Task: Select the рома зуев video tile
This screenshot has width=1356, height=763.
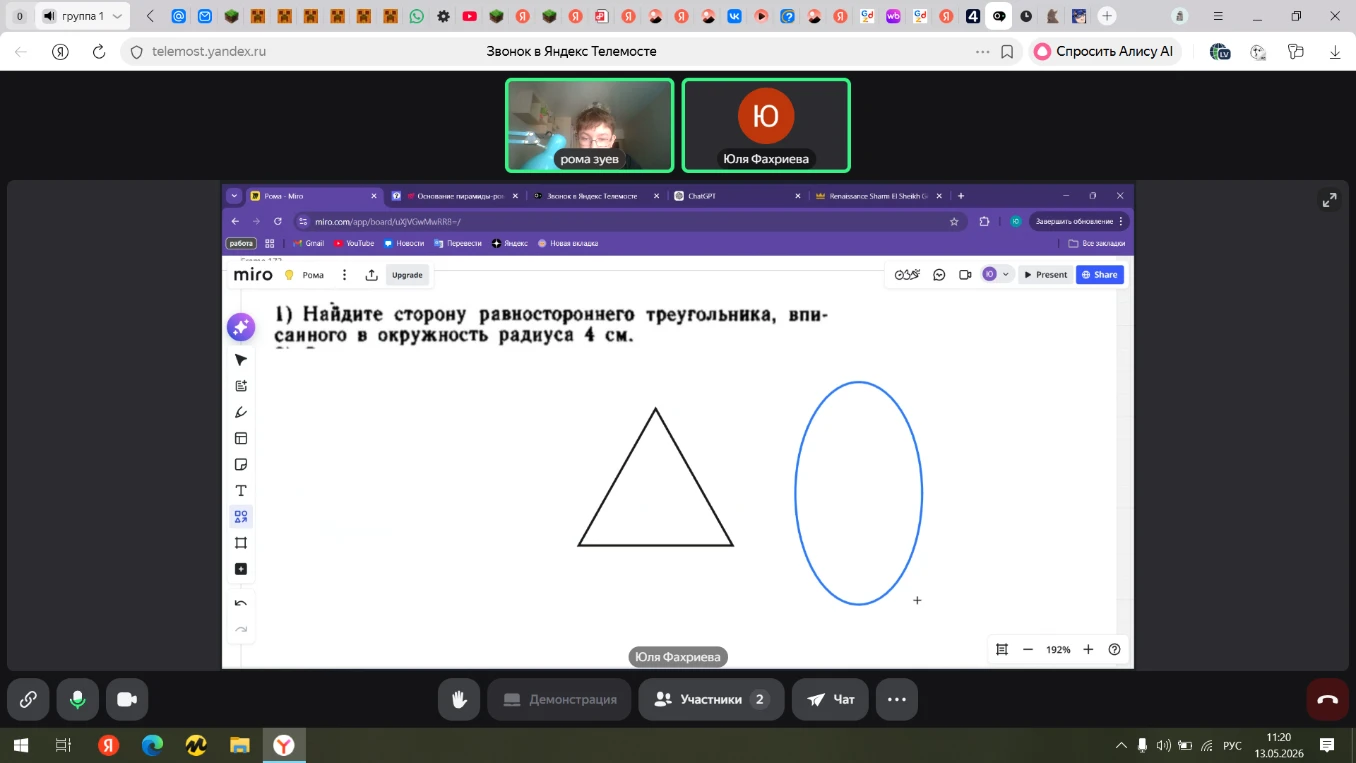Action: [x=589, y=125]
